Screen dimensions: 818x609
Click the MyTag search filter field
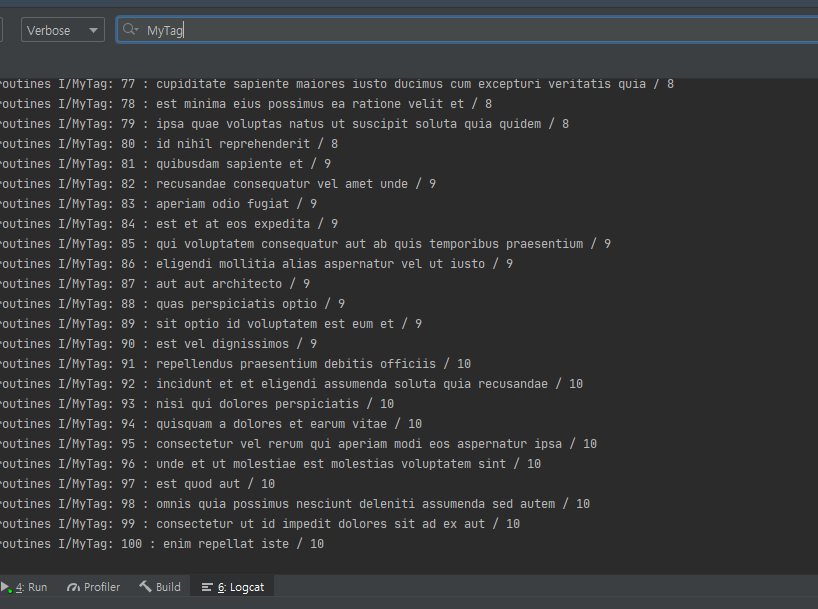(467, 30)
